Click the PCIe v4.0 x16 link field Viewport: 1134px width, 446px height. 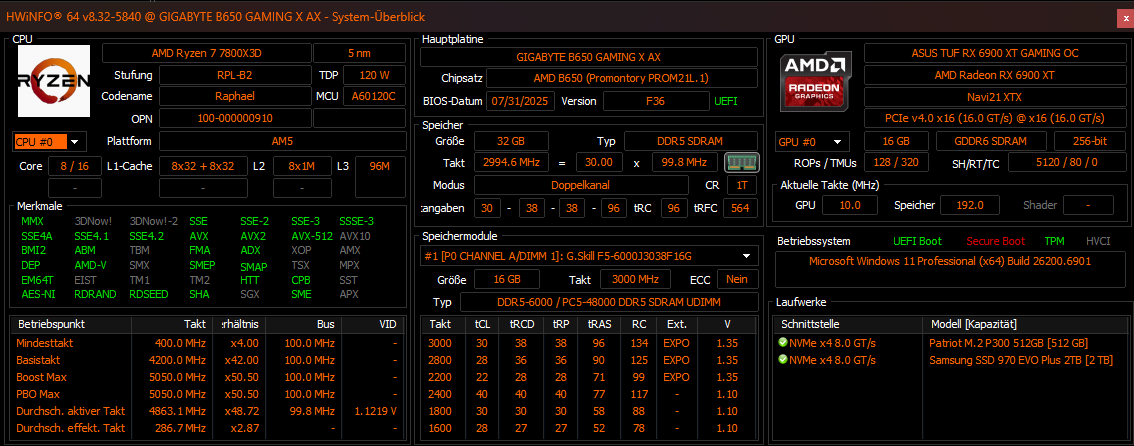coord(994,118)
